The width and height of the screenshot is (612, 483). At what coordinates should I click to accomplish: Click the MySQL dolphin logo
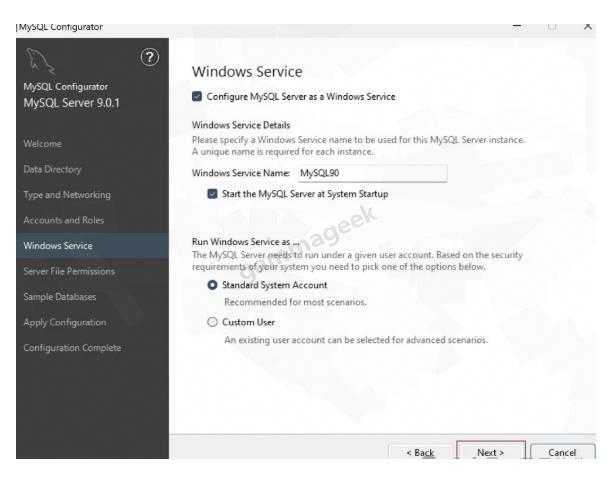40,61
